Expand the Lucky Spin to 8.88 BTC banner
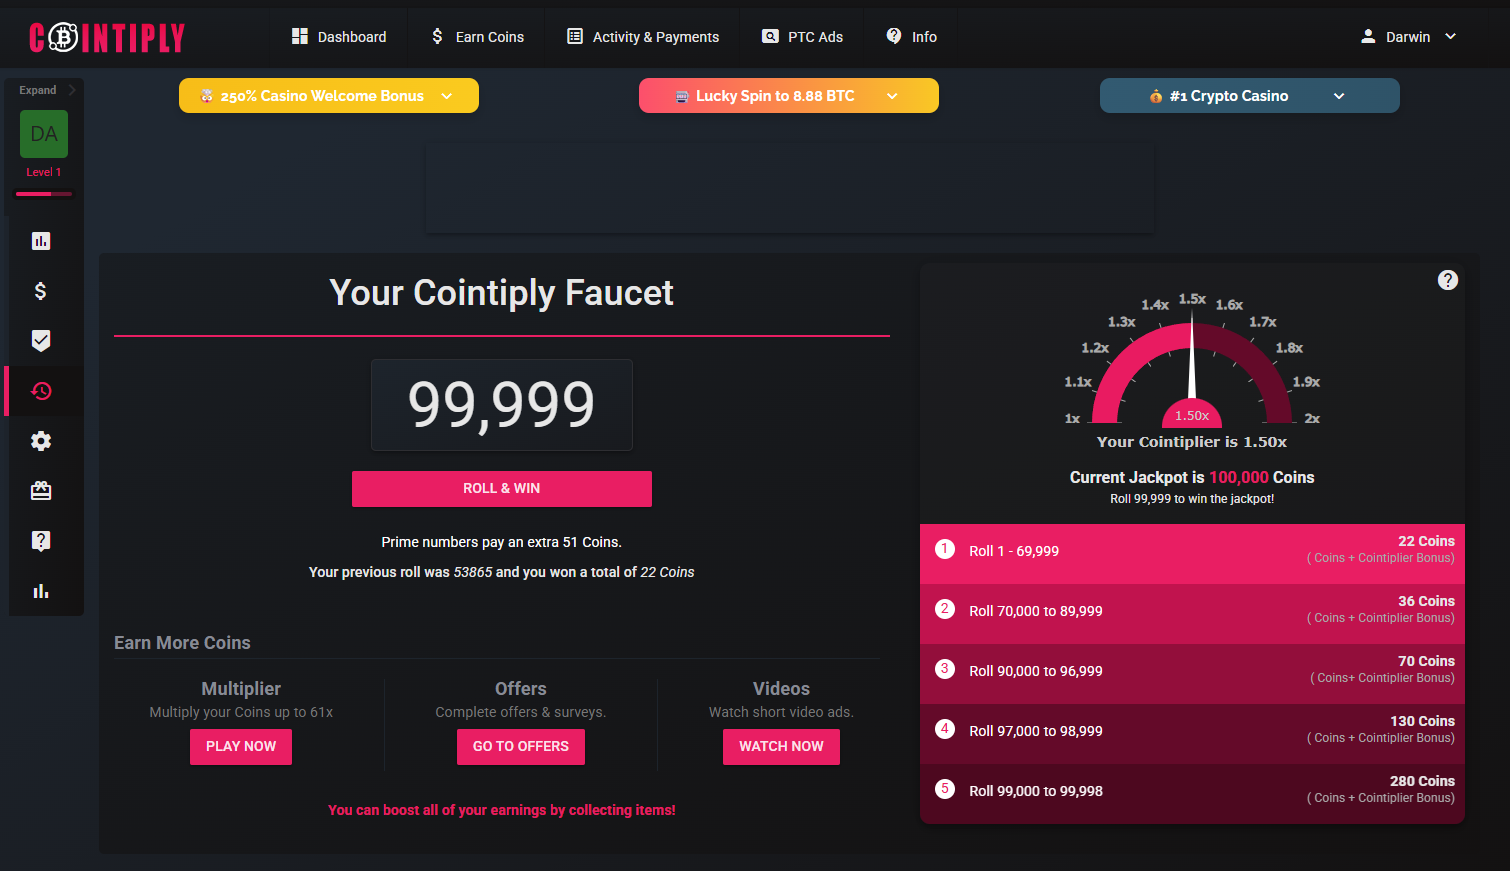1510x871 pixels. point(789,96)
